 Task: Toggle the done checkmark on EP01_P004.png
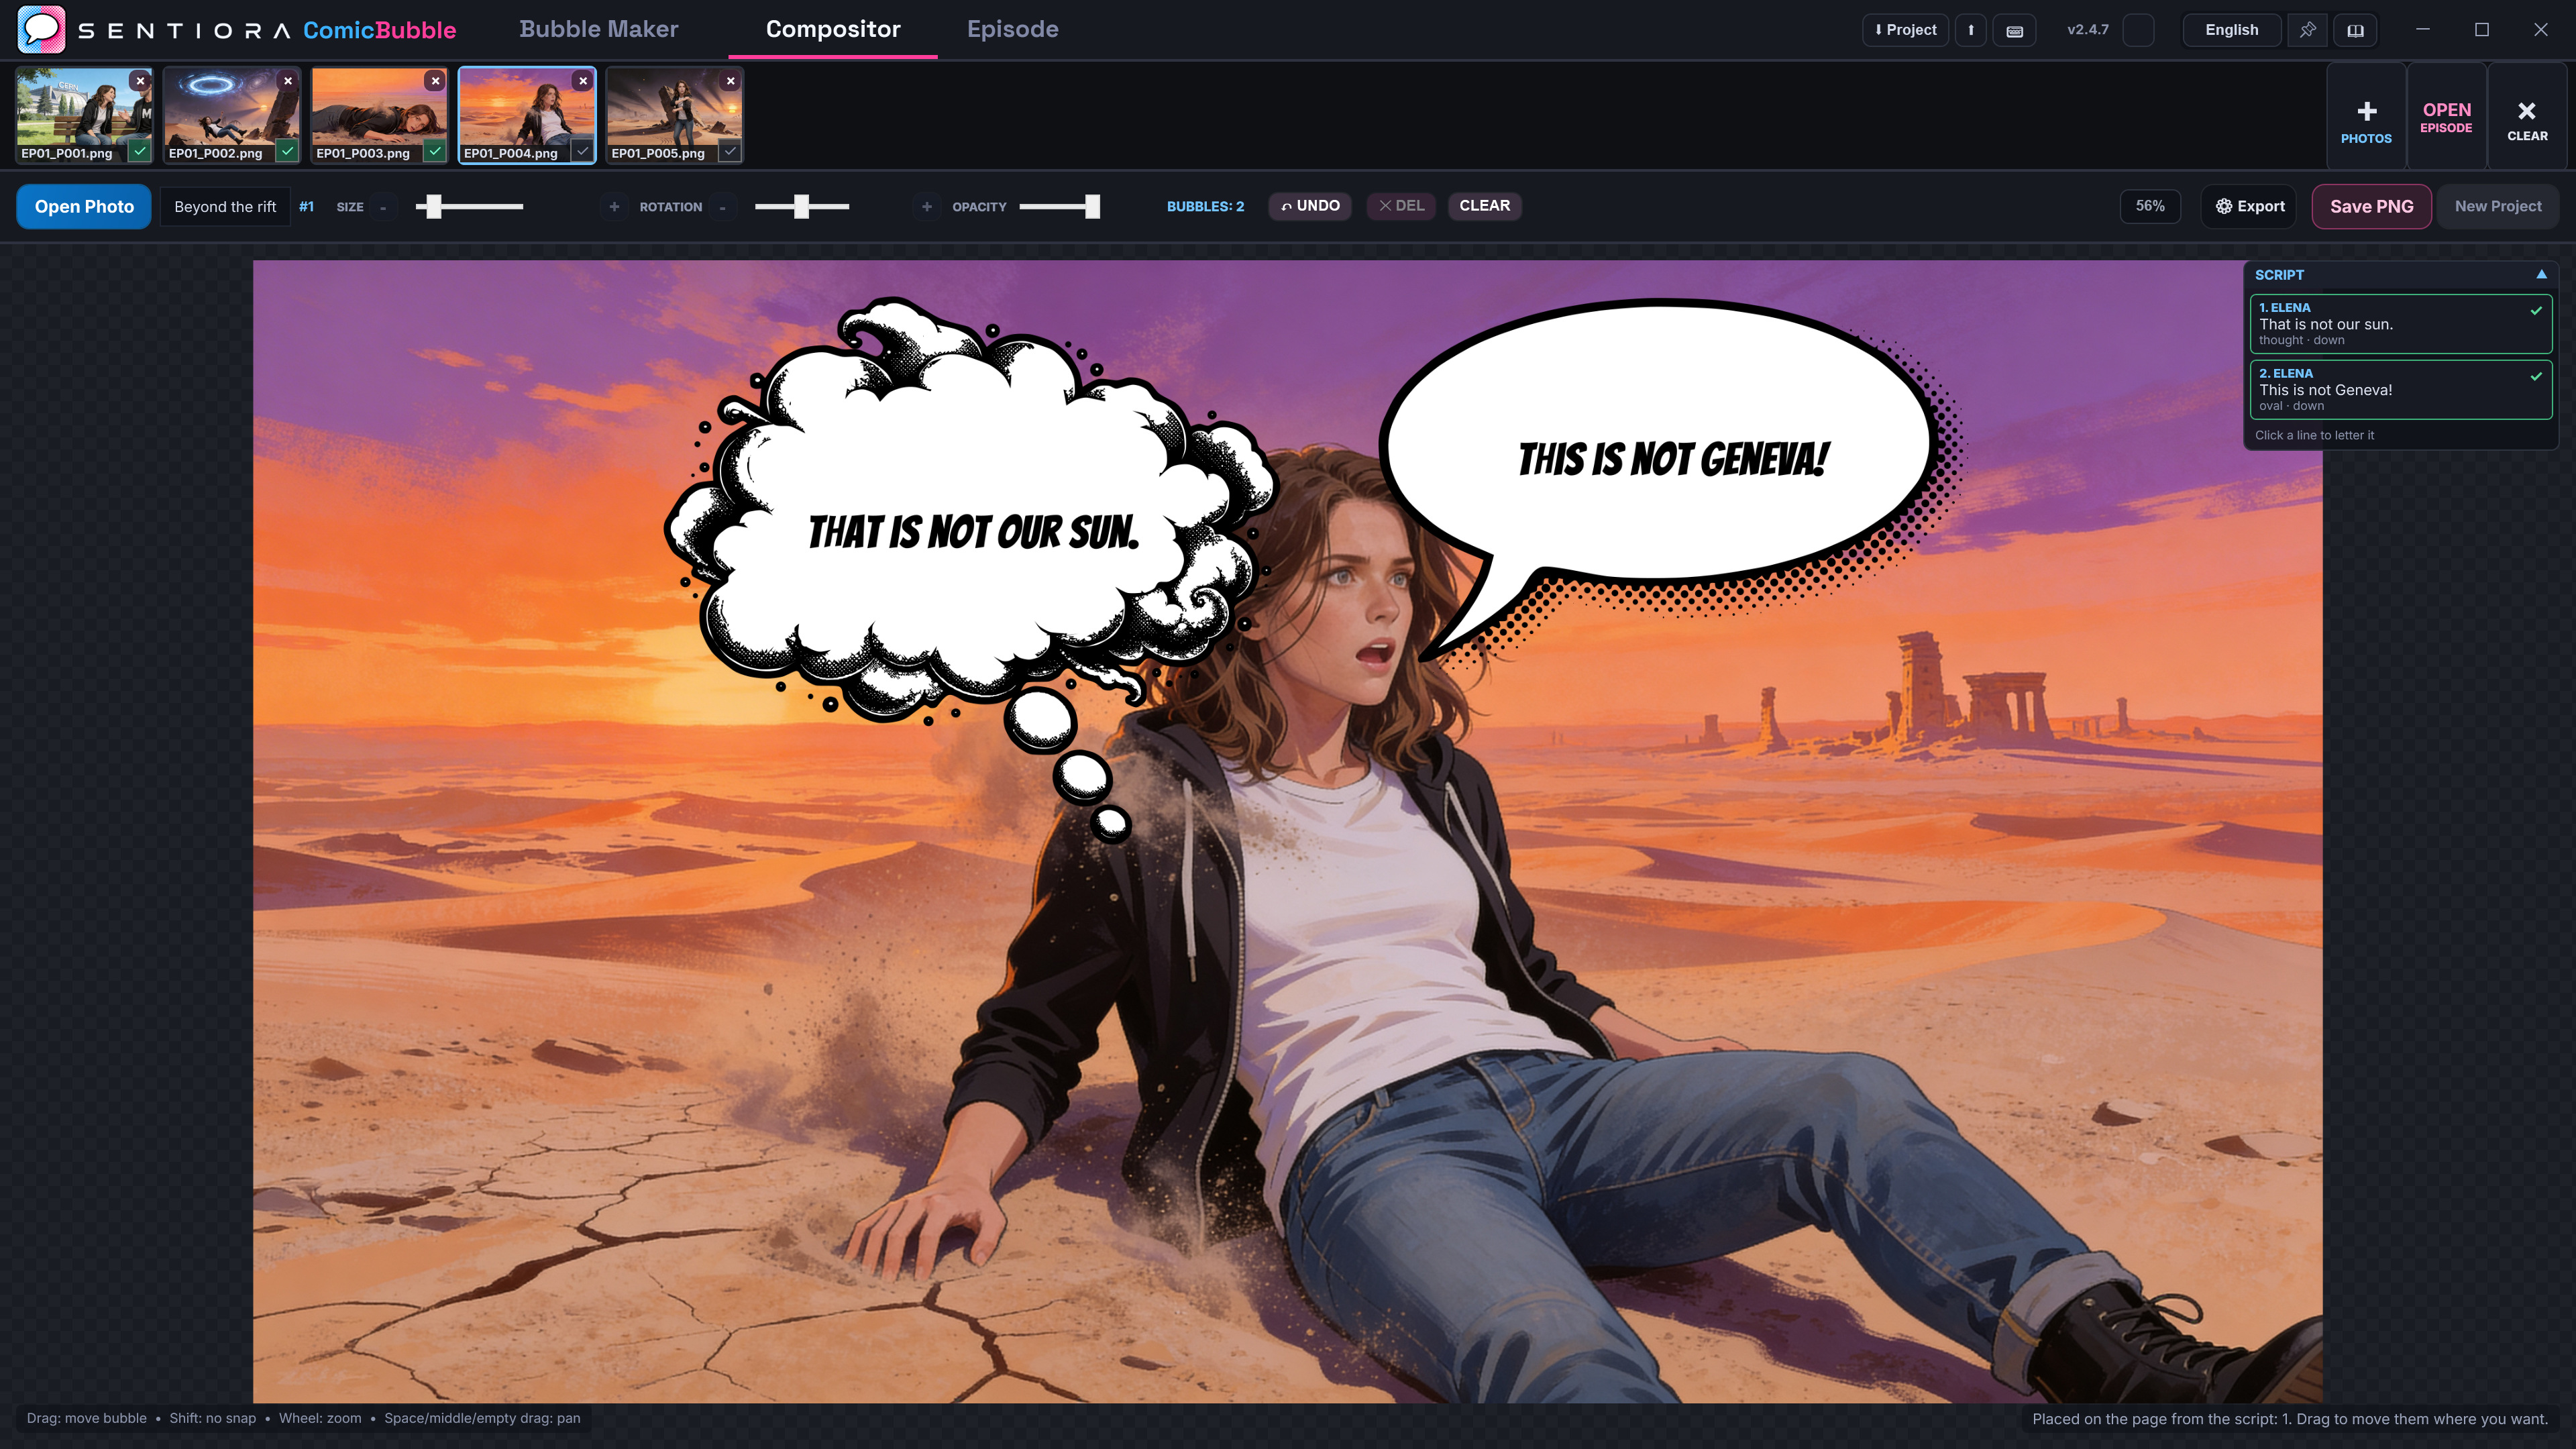583,151
